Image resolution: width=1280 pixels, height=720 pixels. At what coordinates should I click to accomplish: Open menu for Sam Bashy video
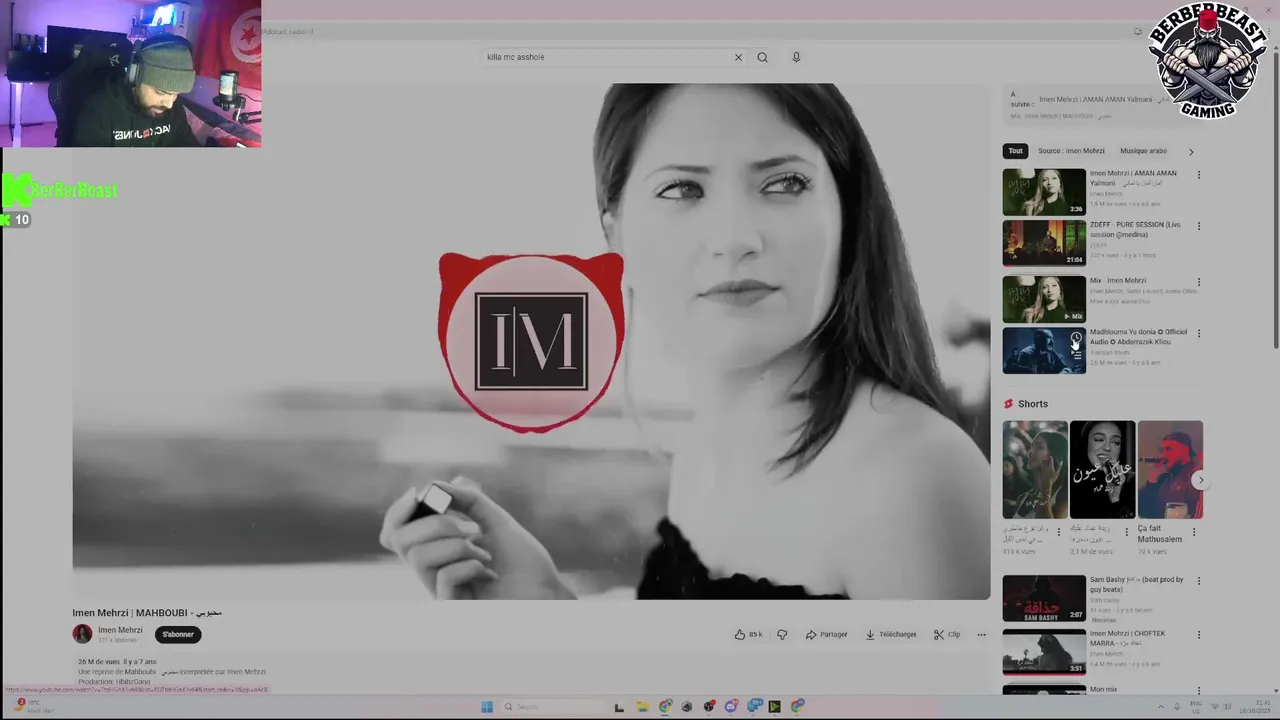click(x=1198, y=581)
